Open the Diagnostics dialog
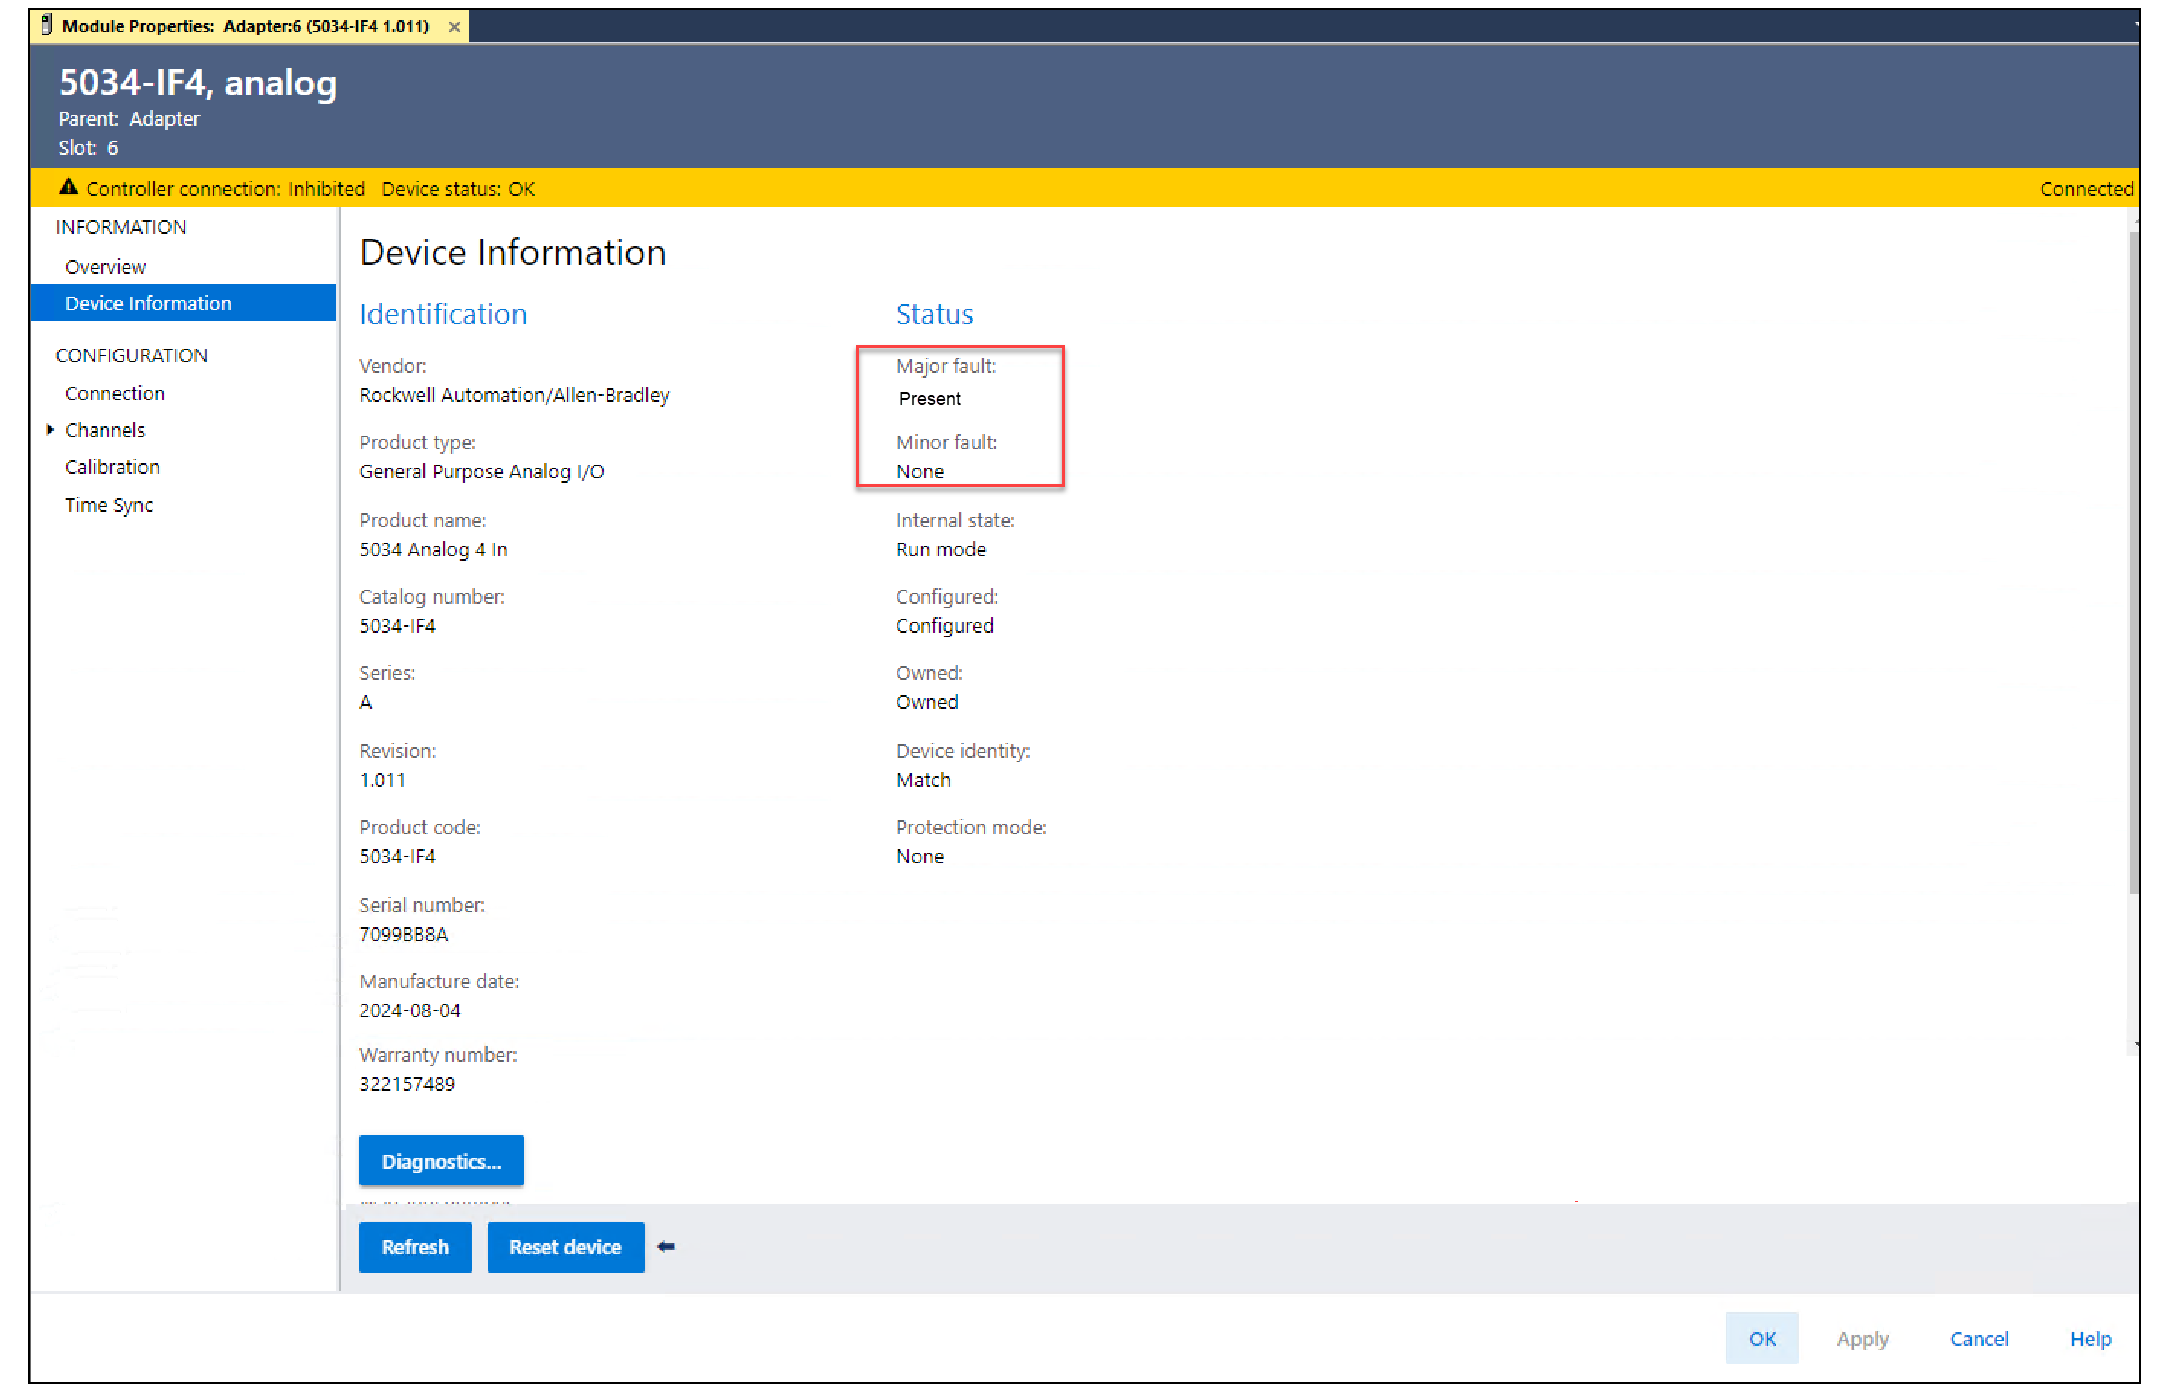Screen dimensions: 2163x1393 click(x=441, y=1161)
